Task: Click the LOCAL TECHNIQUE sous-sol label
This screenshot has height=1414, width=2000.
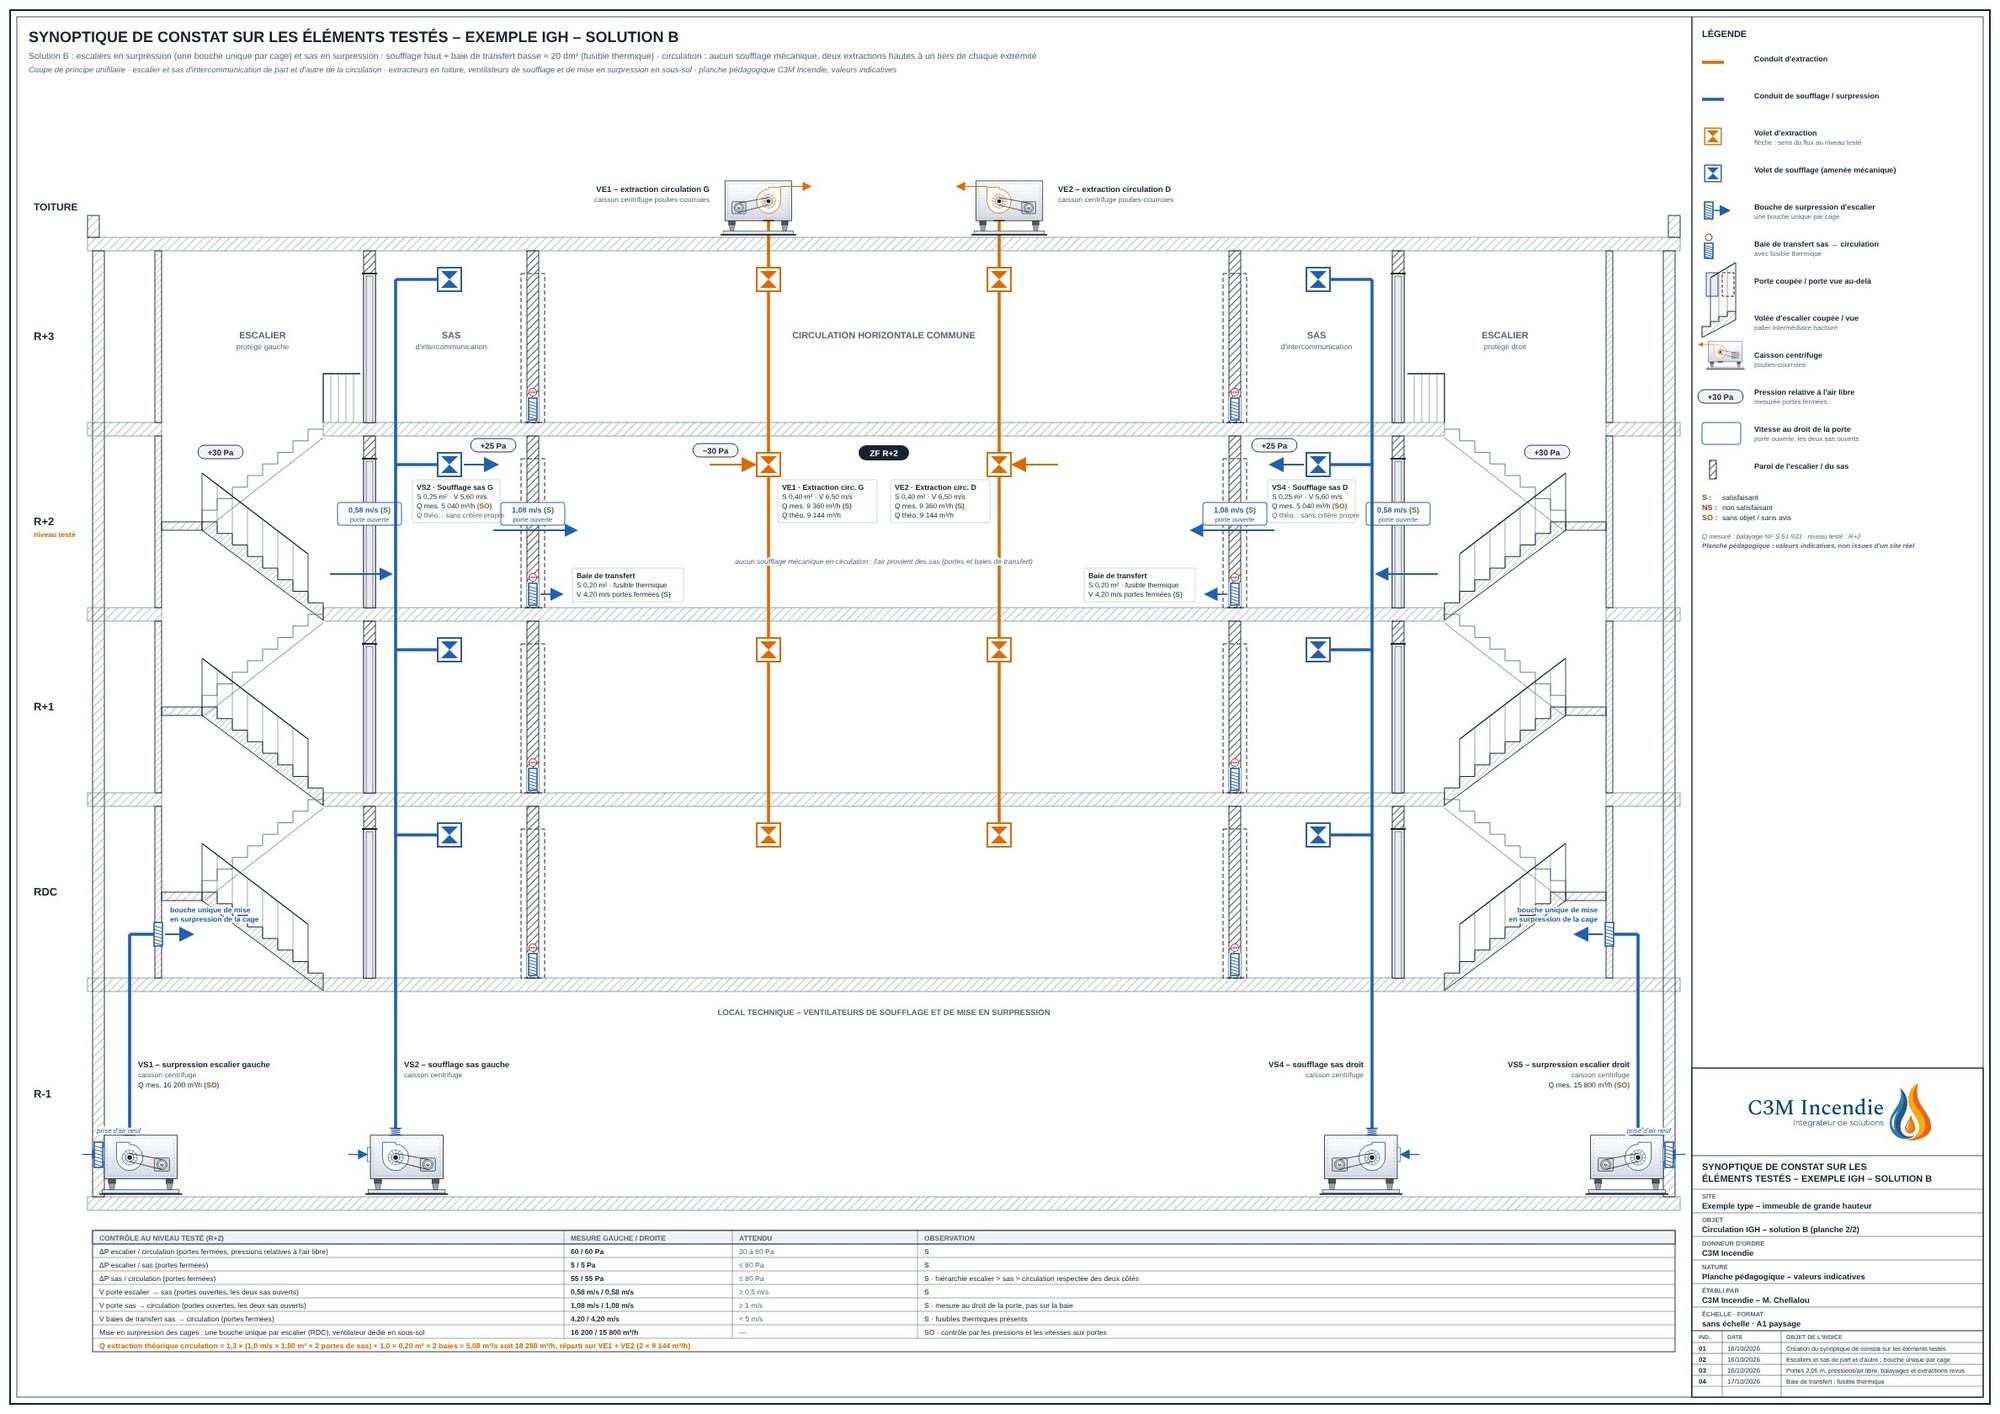Action: (883, 1013)
